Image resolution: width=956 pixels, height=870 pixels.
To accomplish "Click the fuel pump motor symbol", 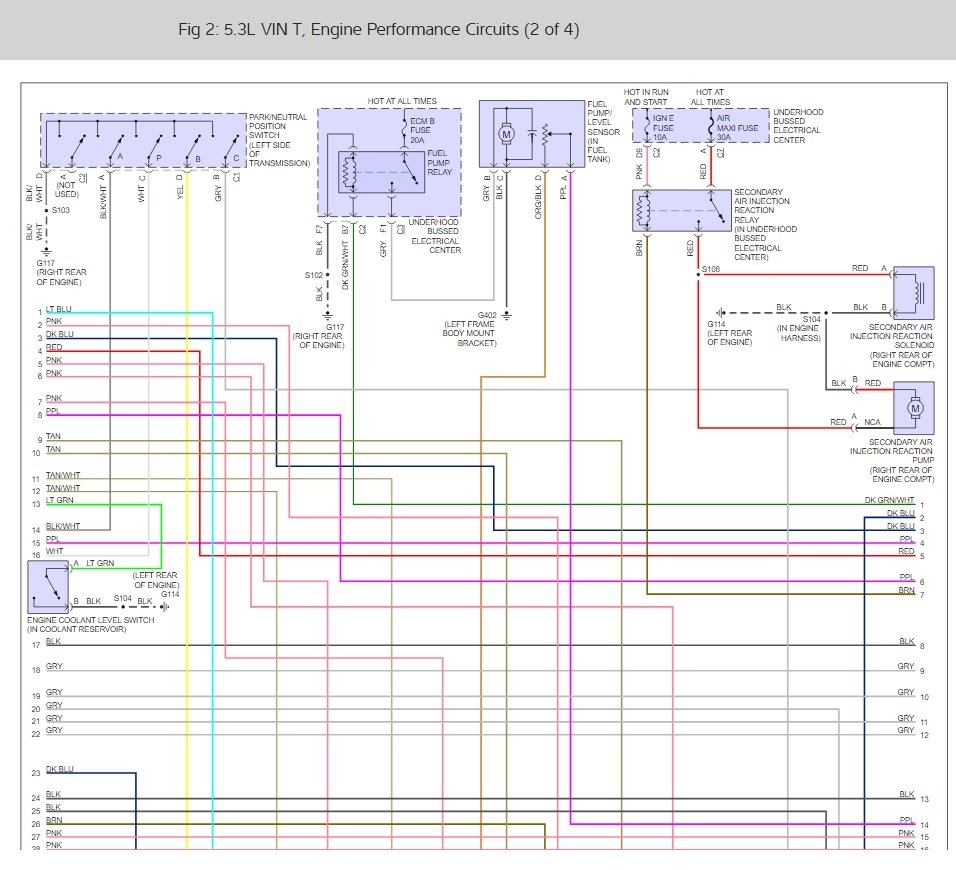I will (x=506, y=133).
